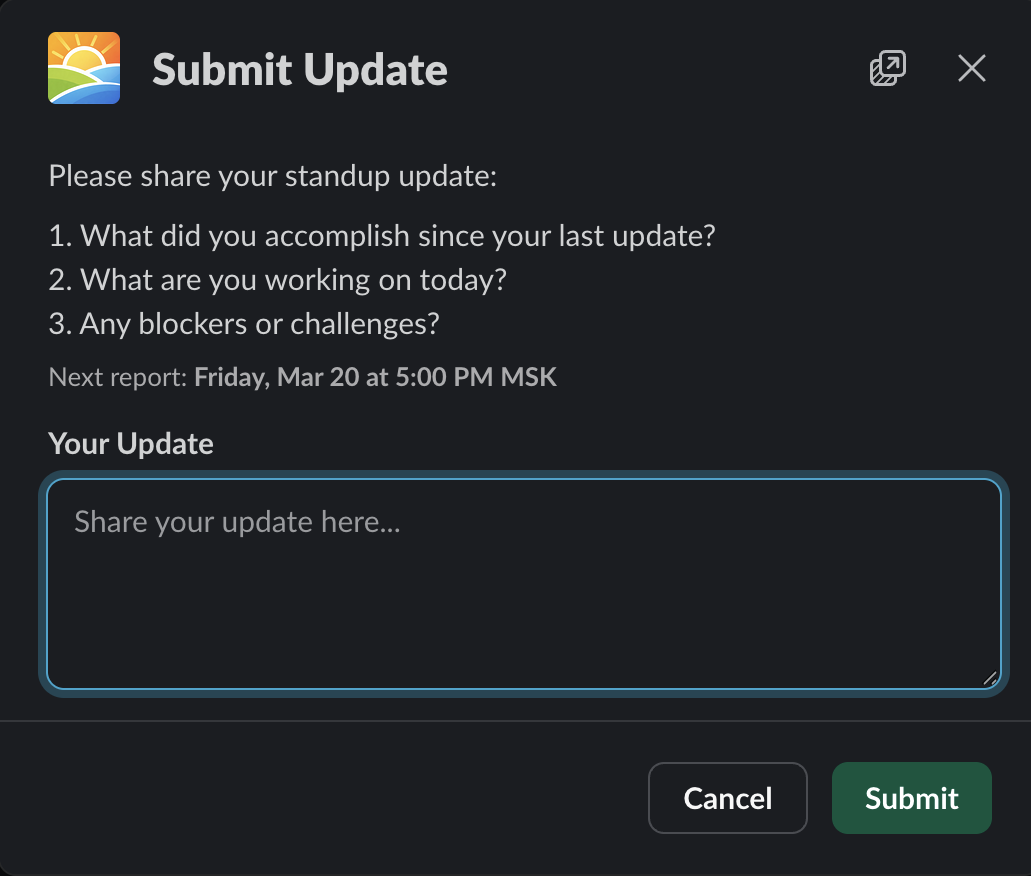Open the dialog in a new window

tap(888, 69)
